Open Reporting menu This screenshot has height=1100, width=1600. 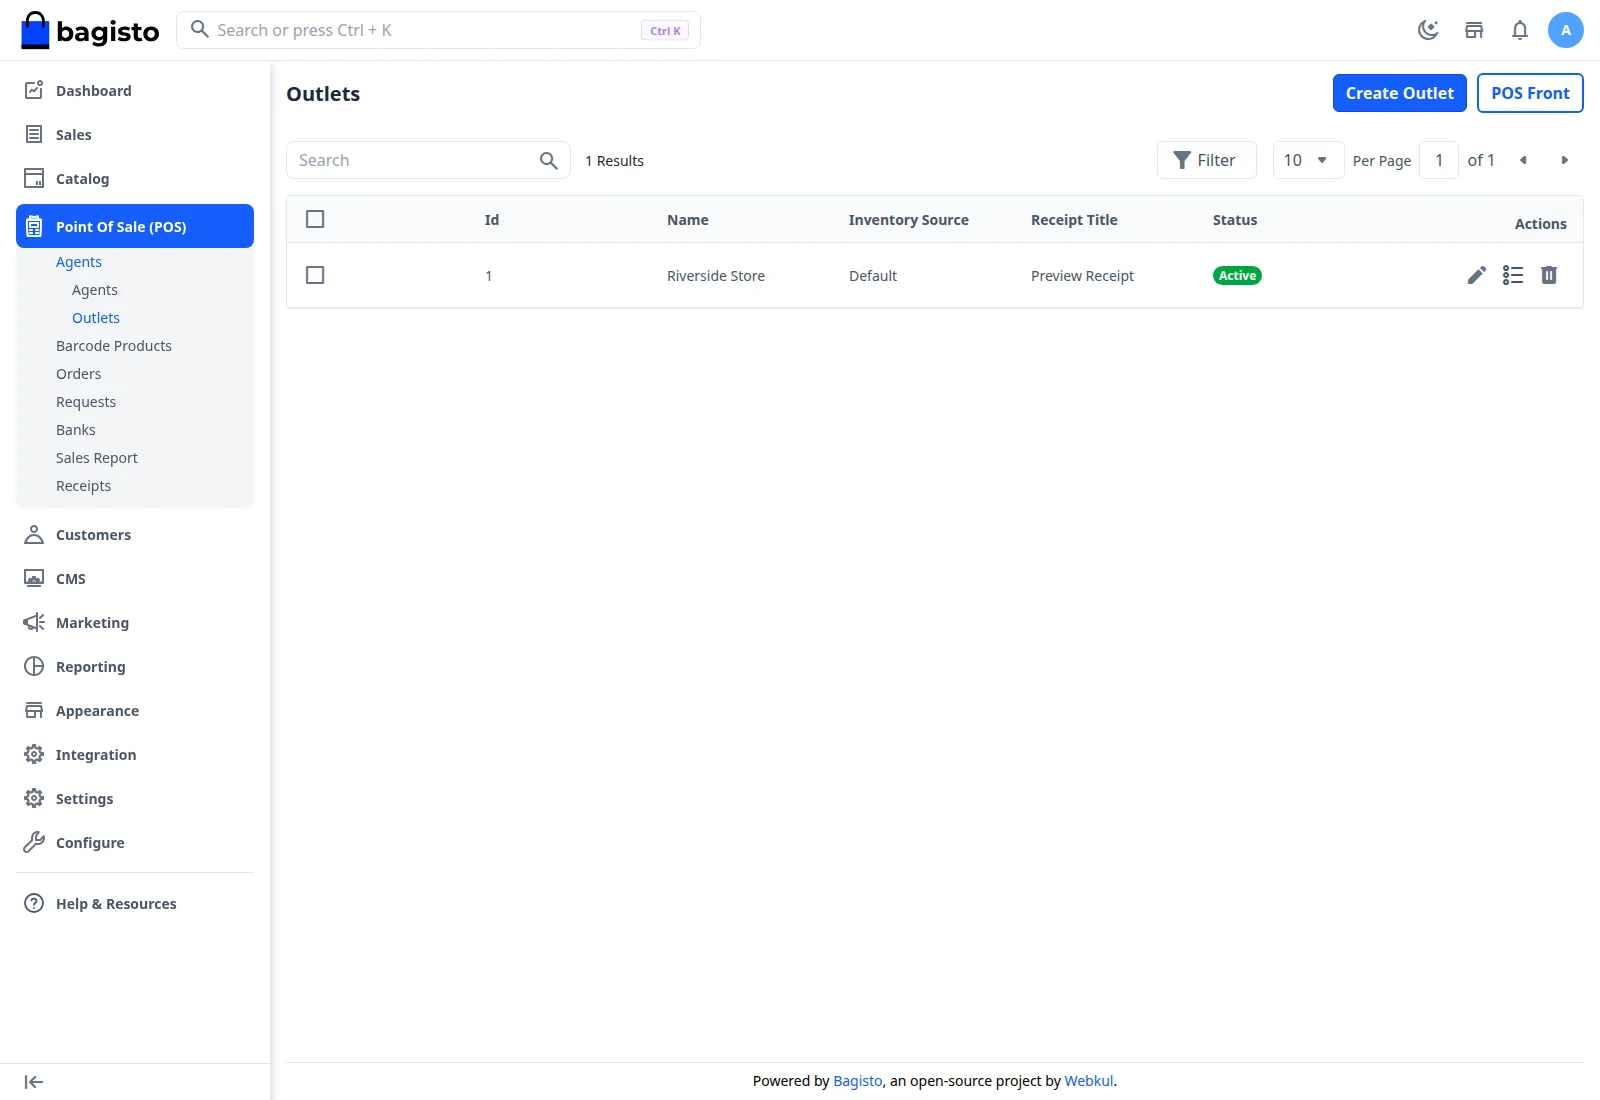135,666
